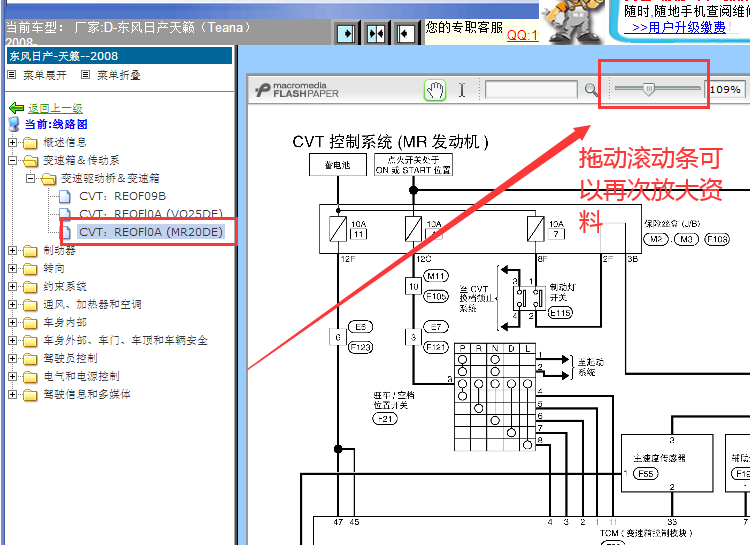This screenshot has width=750, height=545.
Task: Click the diagram title CVT 控制系统
Action: [390, 142]
